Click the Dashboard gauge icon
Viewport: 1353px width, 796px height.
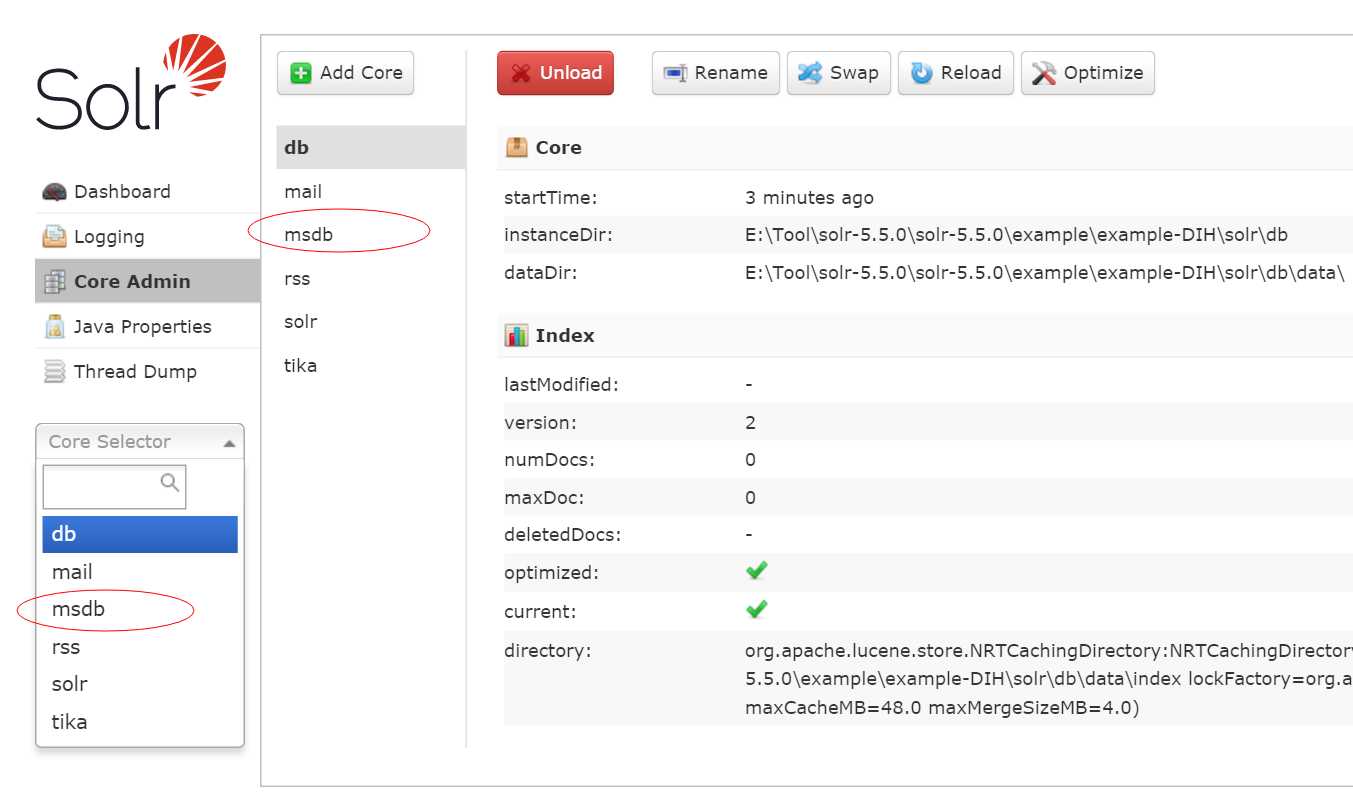click(x=54, y=192)
